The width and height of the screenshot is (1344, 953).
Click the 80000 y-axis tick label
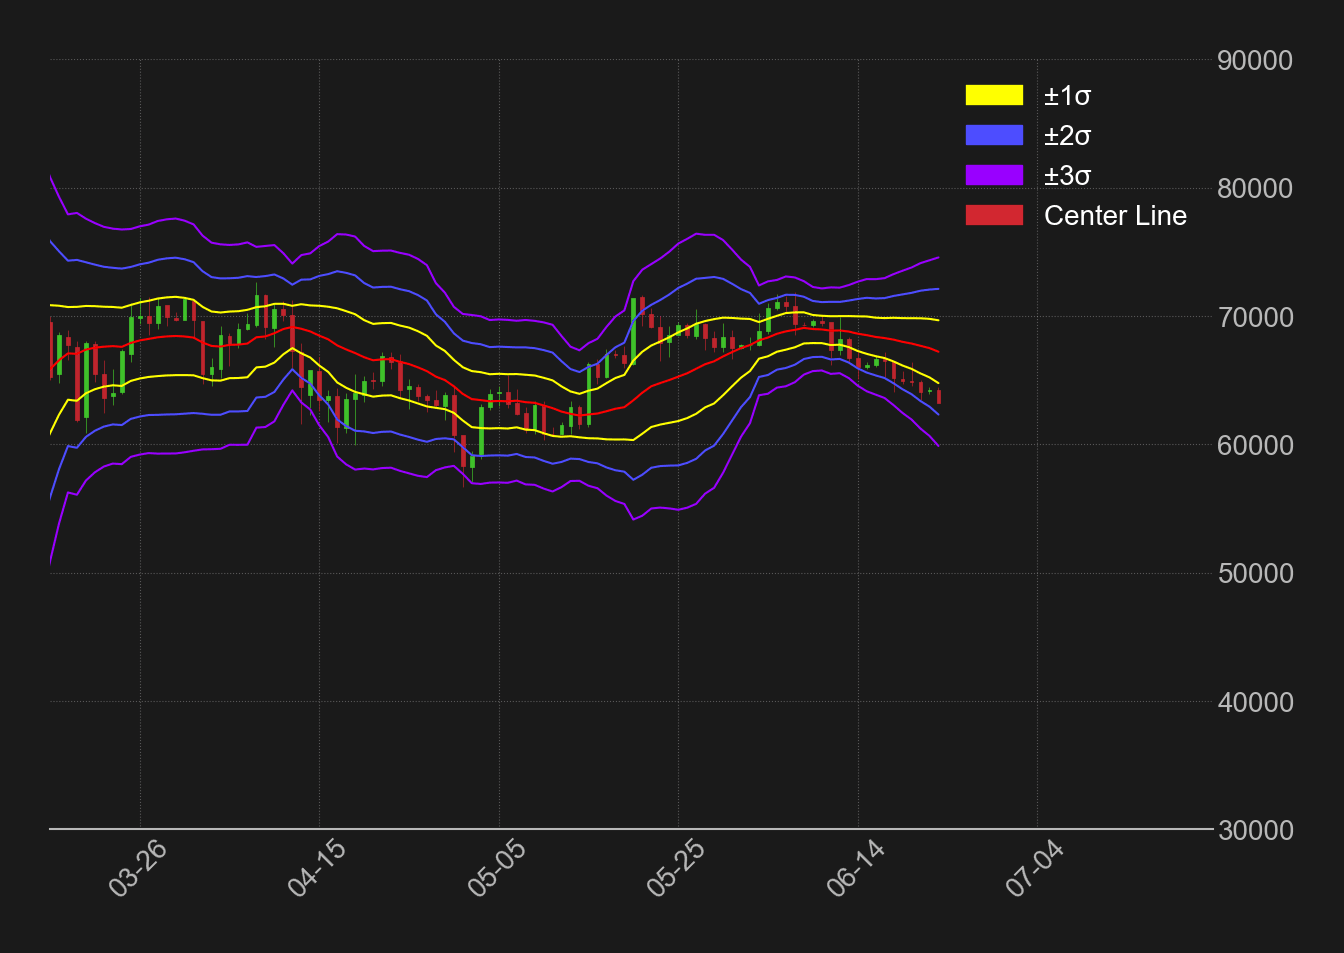coord(1254,189)
